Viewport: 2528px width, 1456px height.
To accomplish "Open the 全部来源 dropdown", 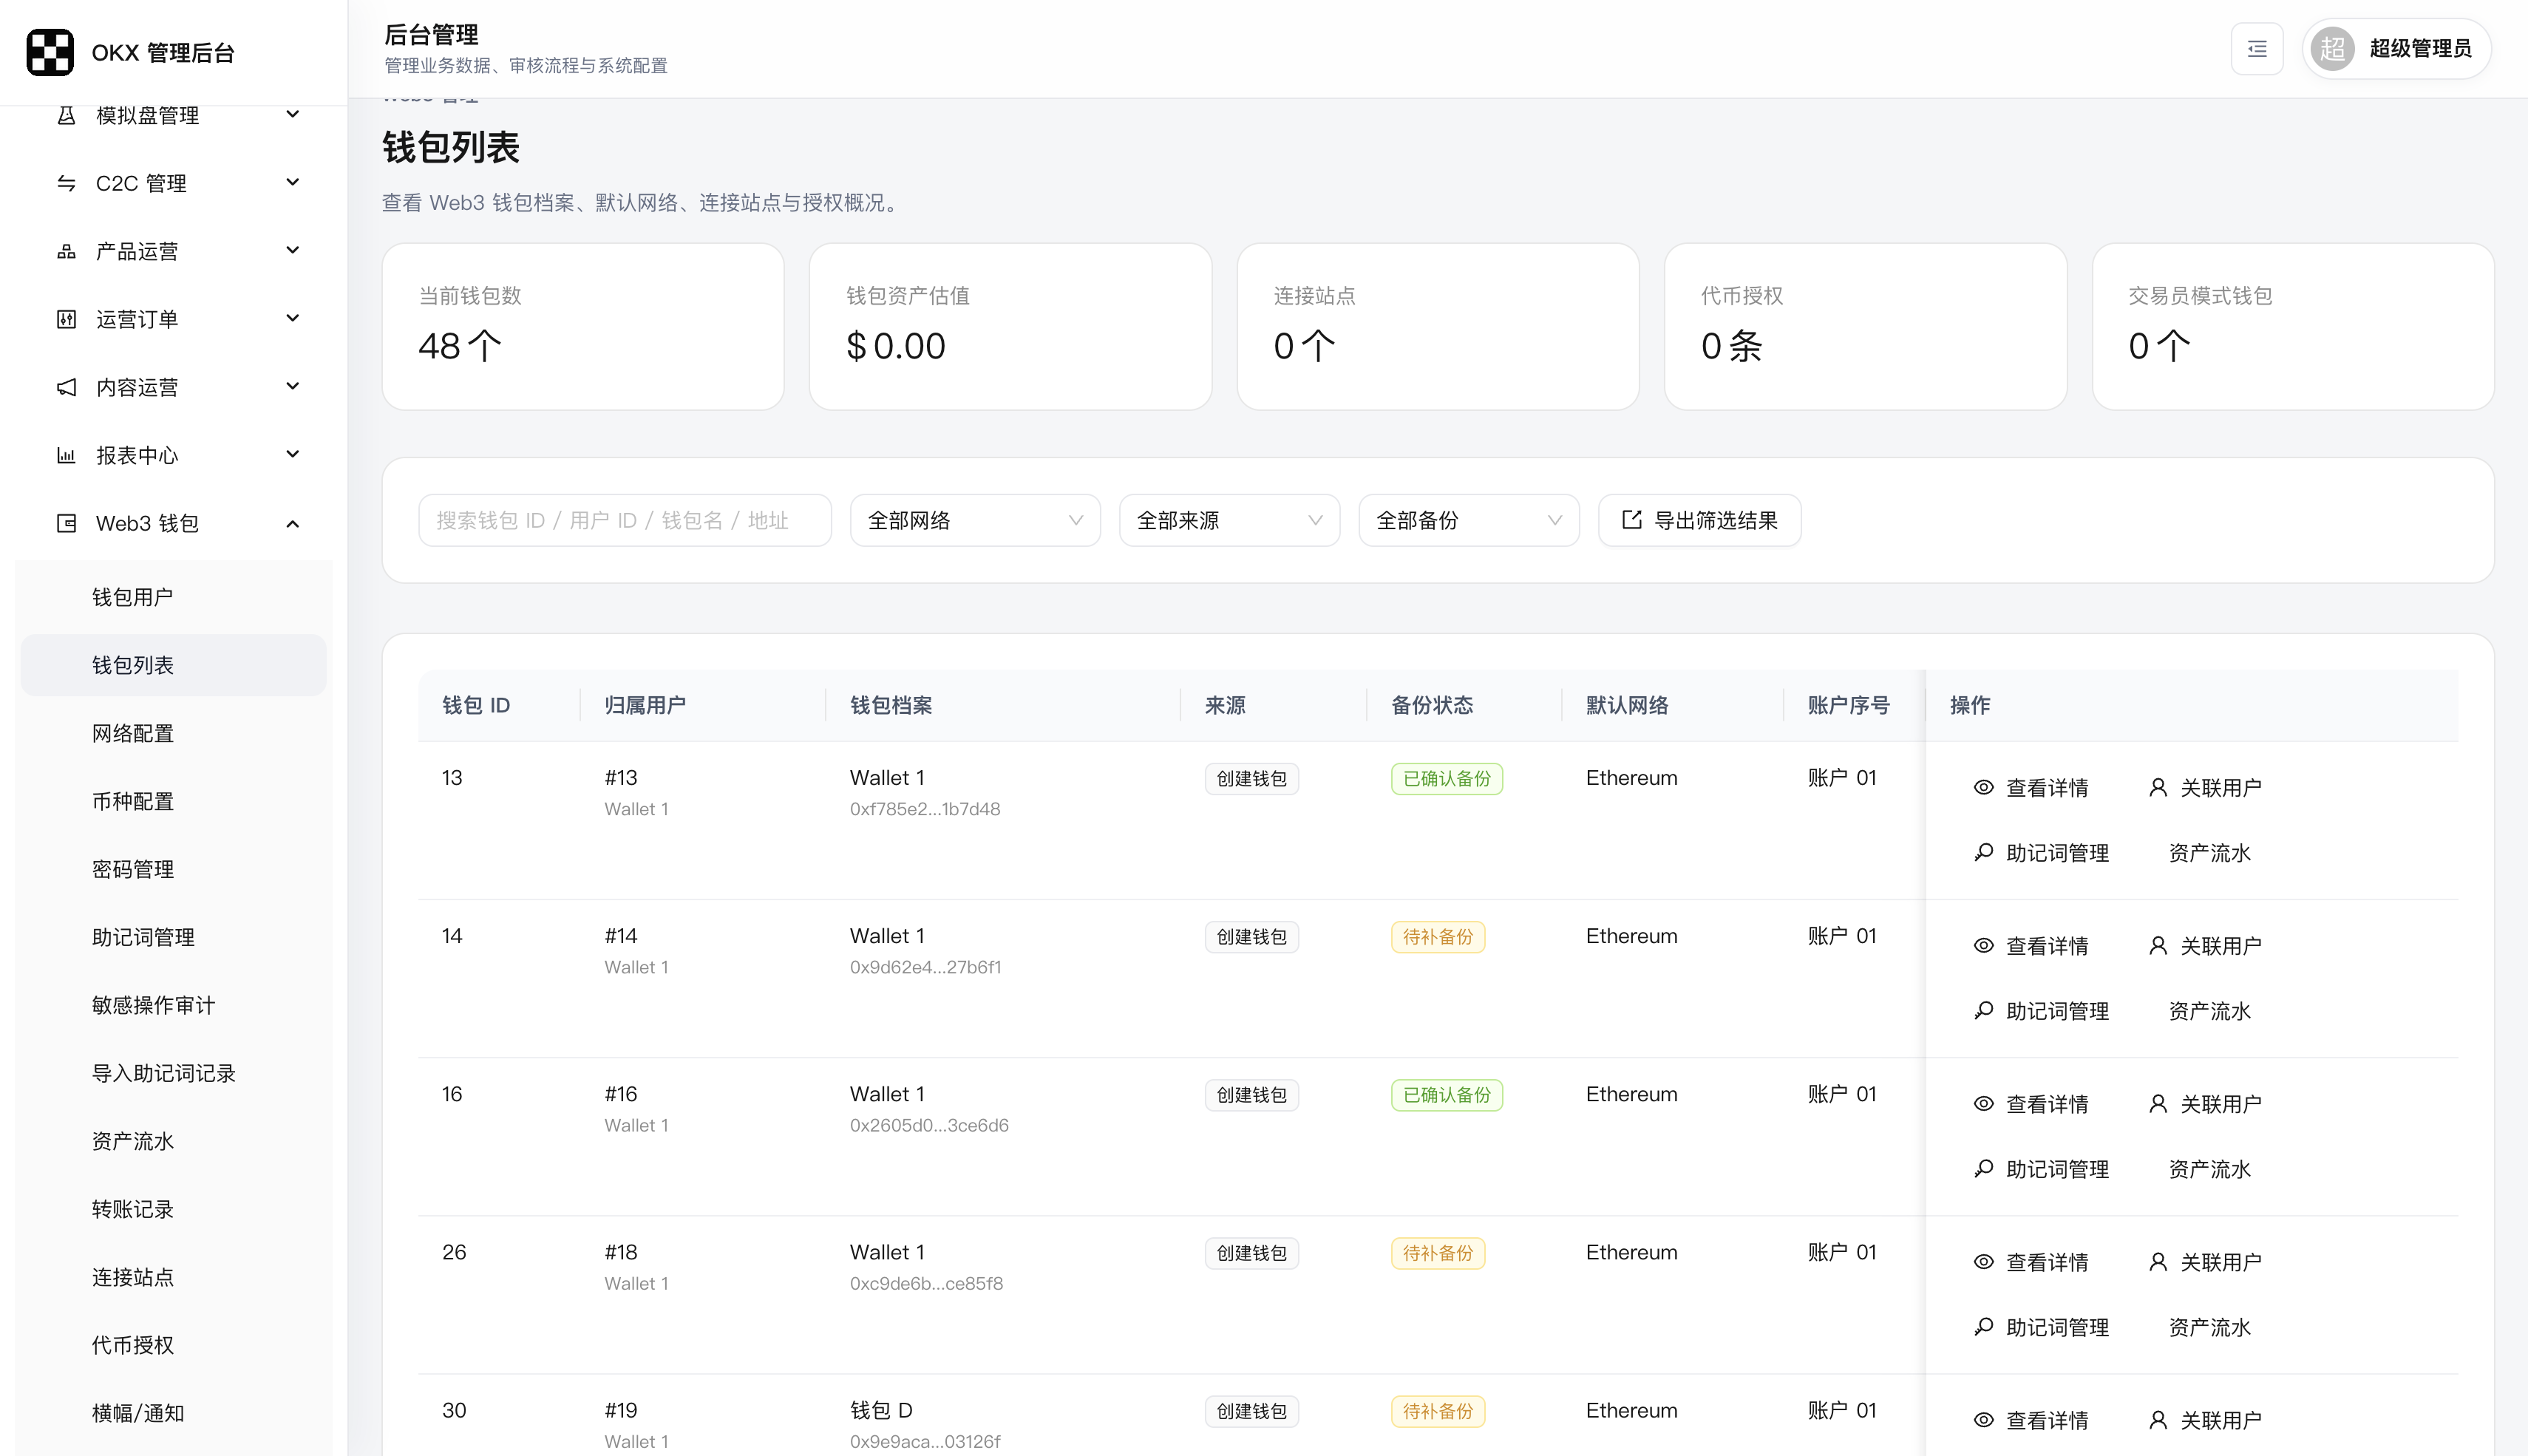I will [1229, 520].
